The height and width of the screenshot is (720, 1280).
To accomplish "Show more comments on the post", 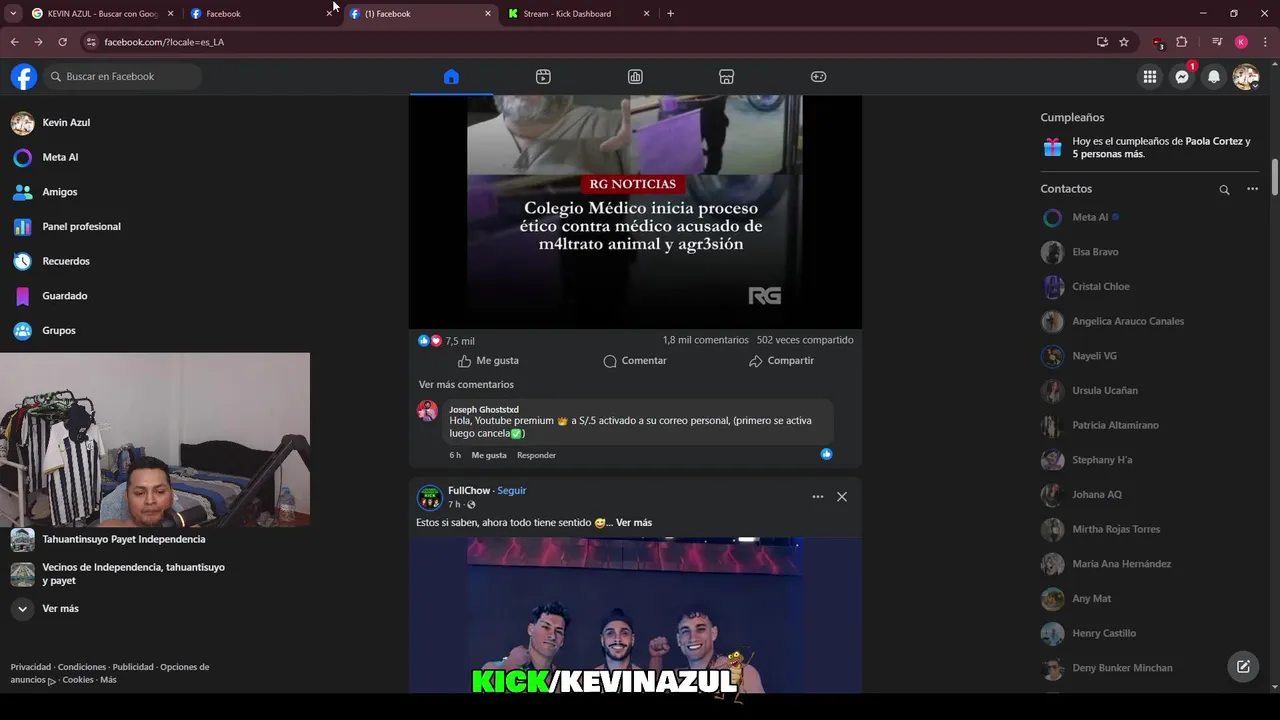I will [466, 385].
